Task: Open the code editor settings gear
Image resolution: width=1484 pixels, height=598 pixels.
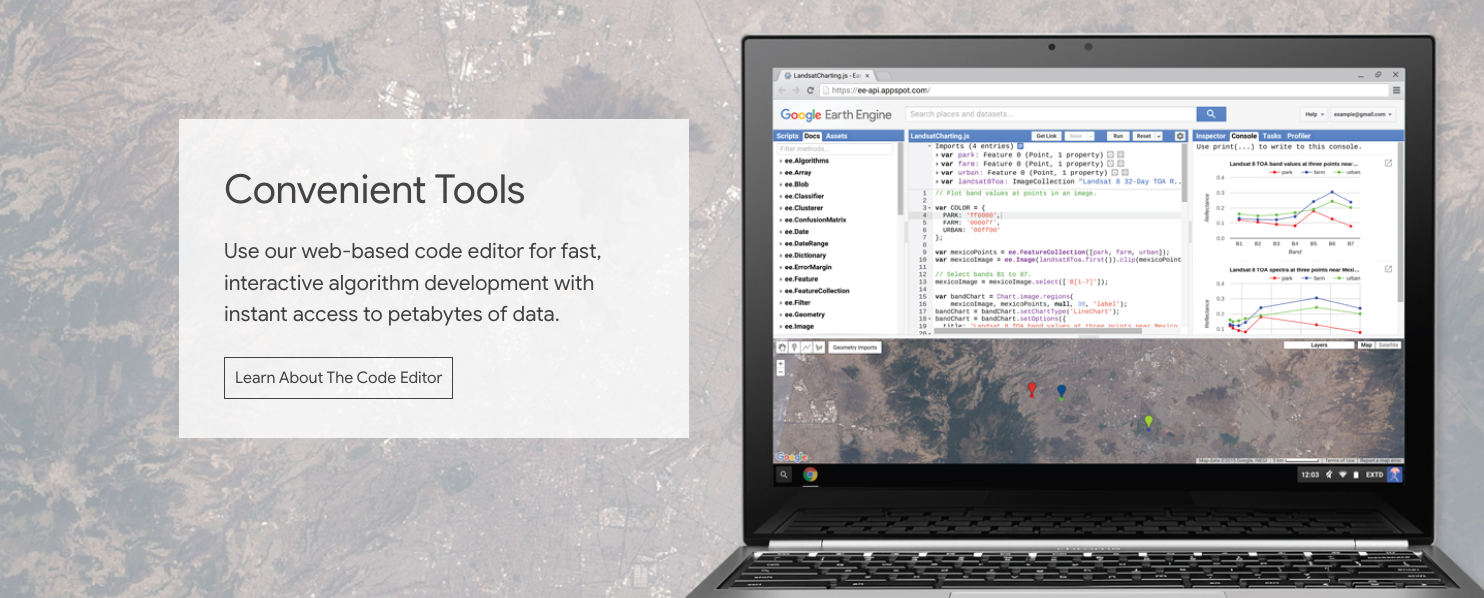Action: [x=1180, y=136]
